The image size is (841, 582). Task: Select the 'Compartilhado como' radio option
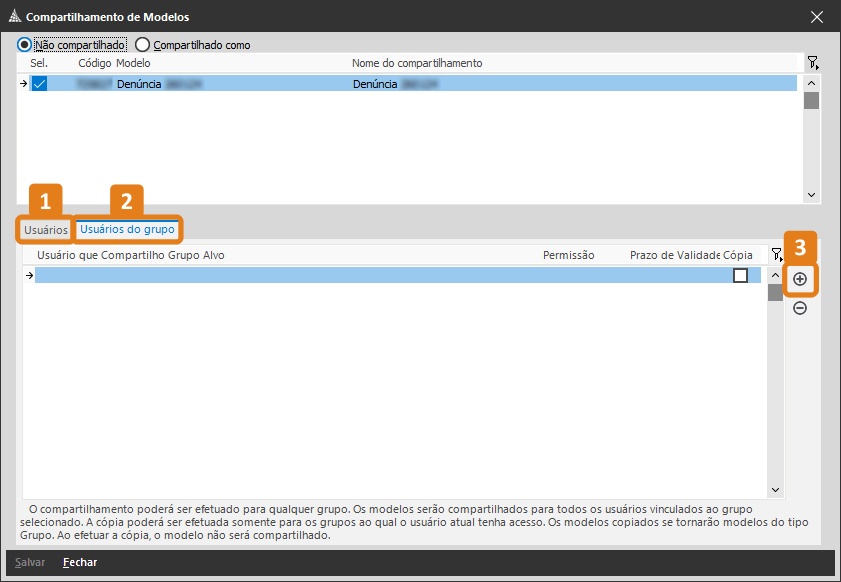point(143,45)
